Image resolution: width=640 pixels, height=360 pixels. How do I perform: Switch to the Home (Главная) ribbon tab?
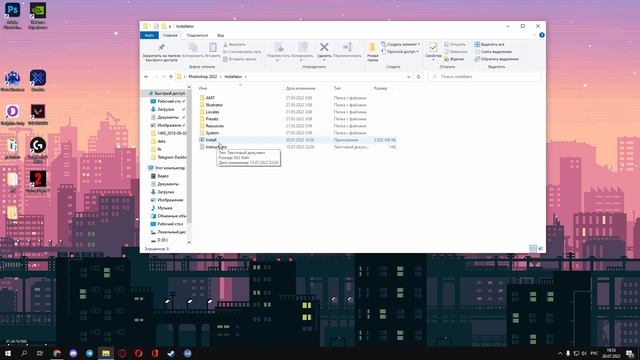170,35
